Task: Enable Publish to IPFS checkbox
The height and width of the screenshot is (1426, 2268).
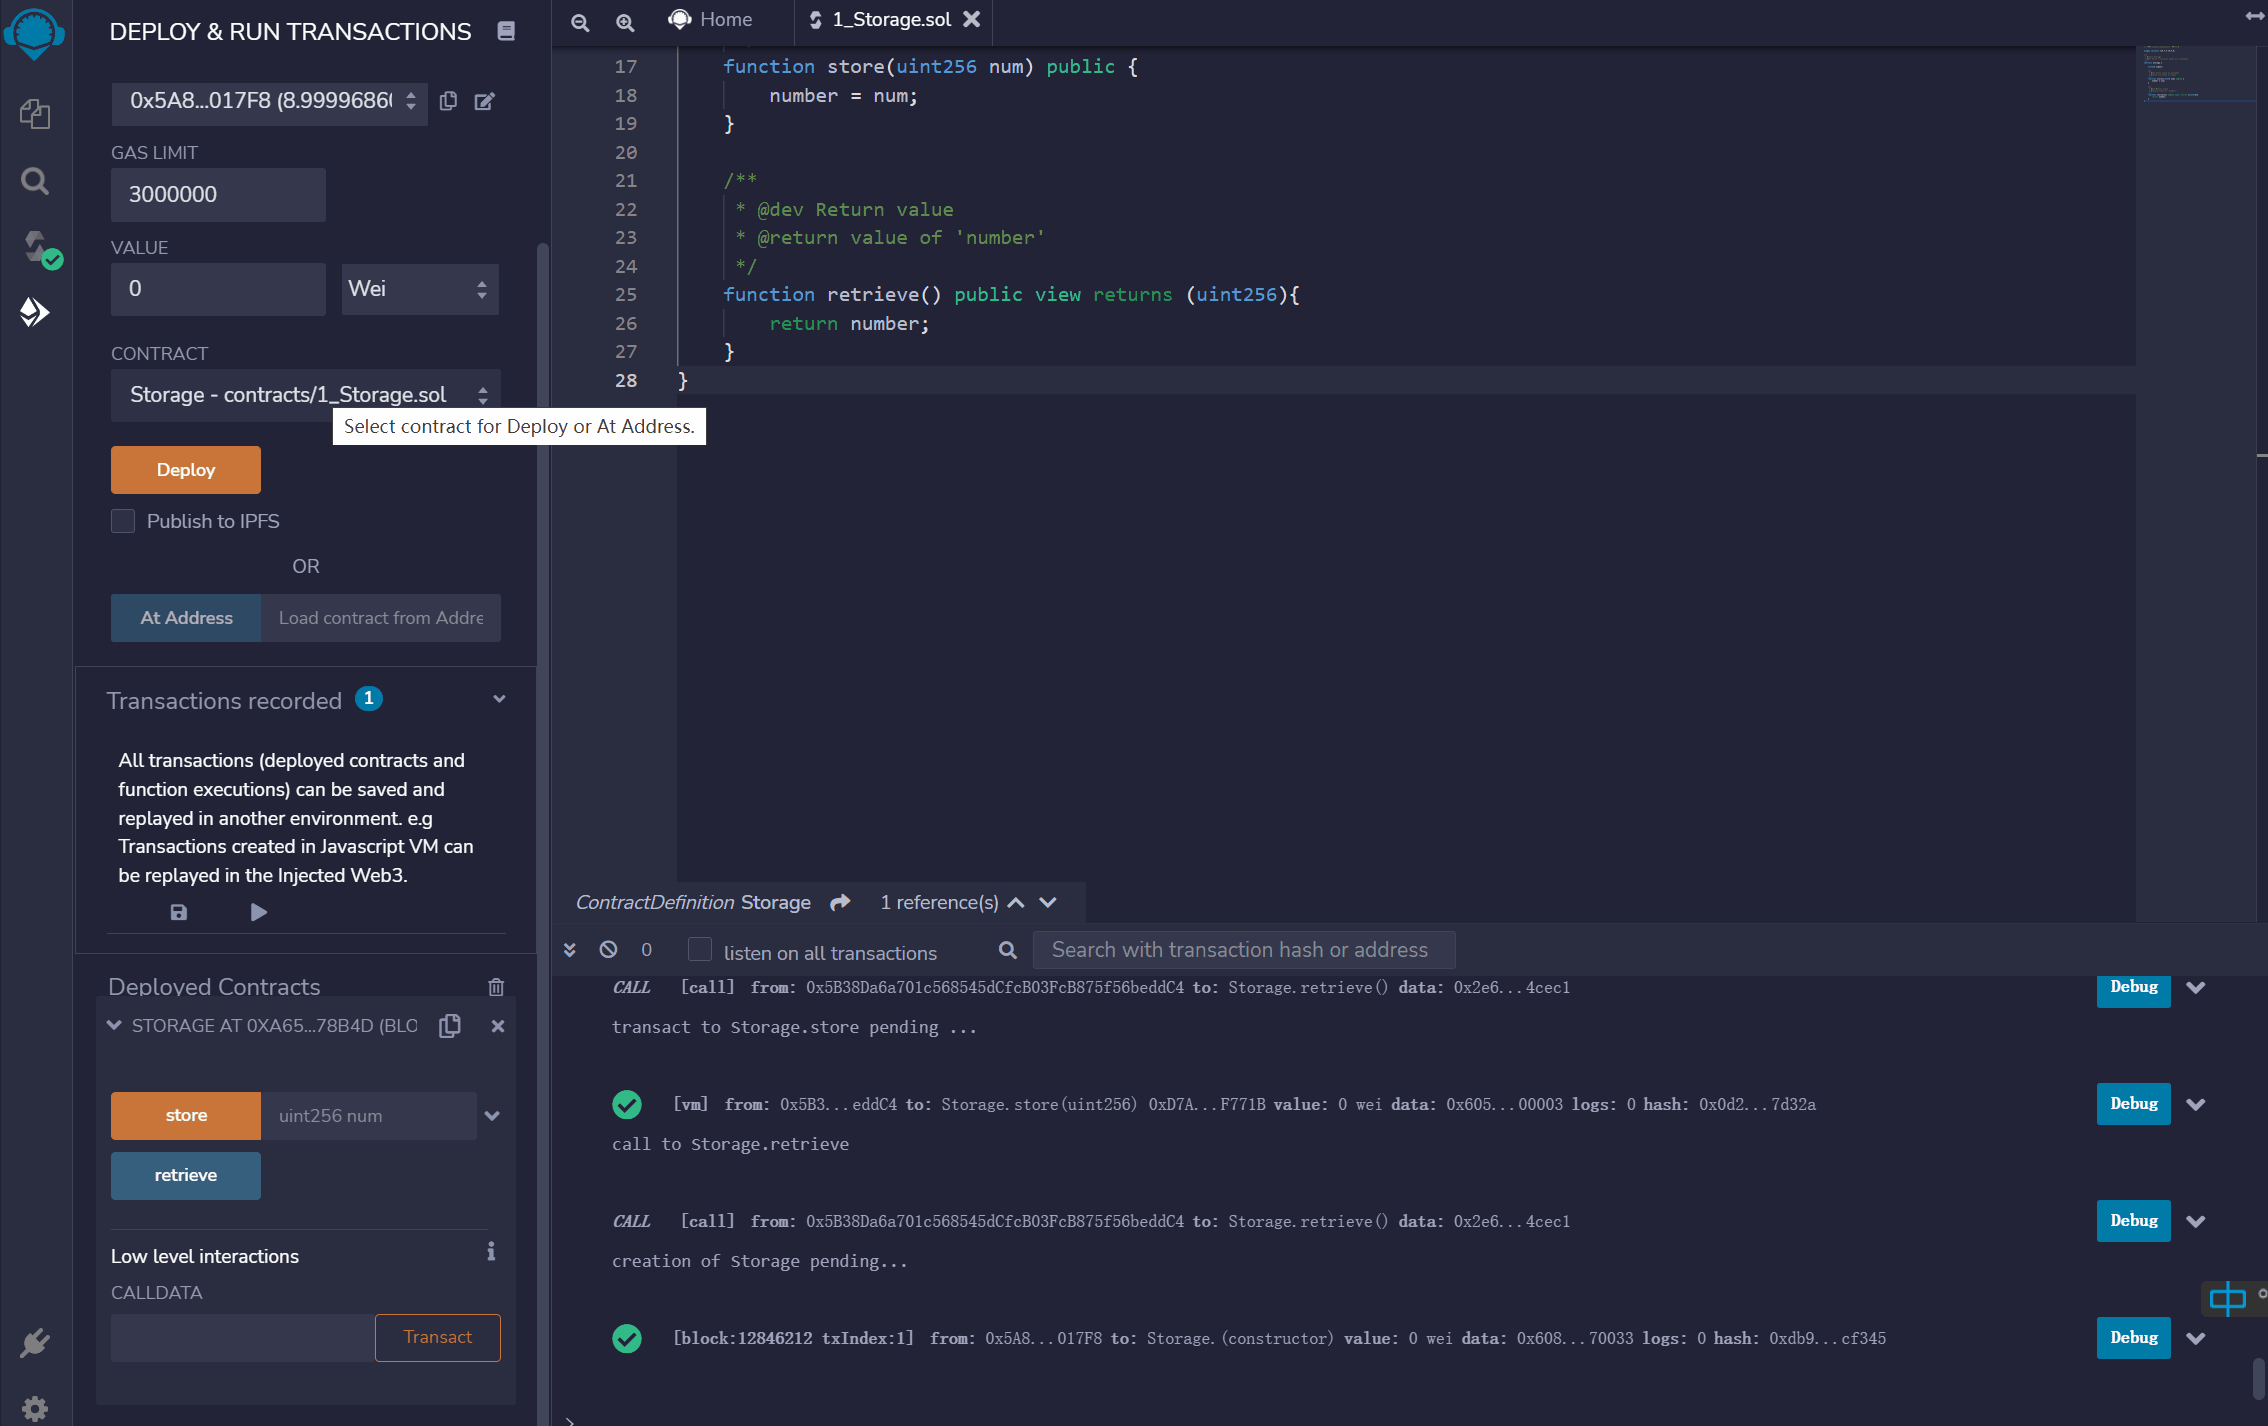Action: pyautogui.click(x=123, y=521)
